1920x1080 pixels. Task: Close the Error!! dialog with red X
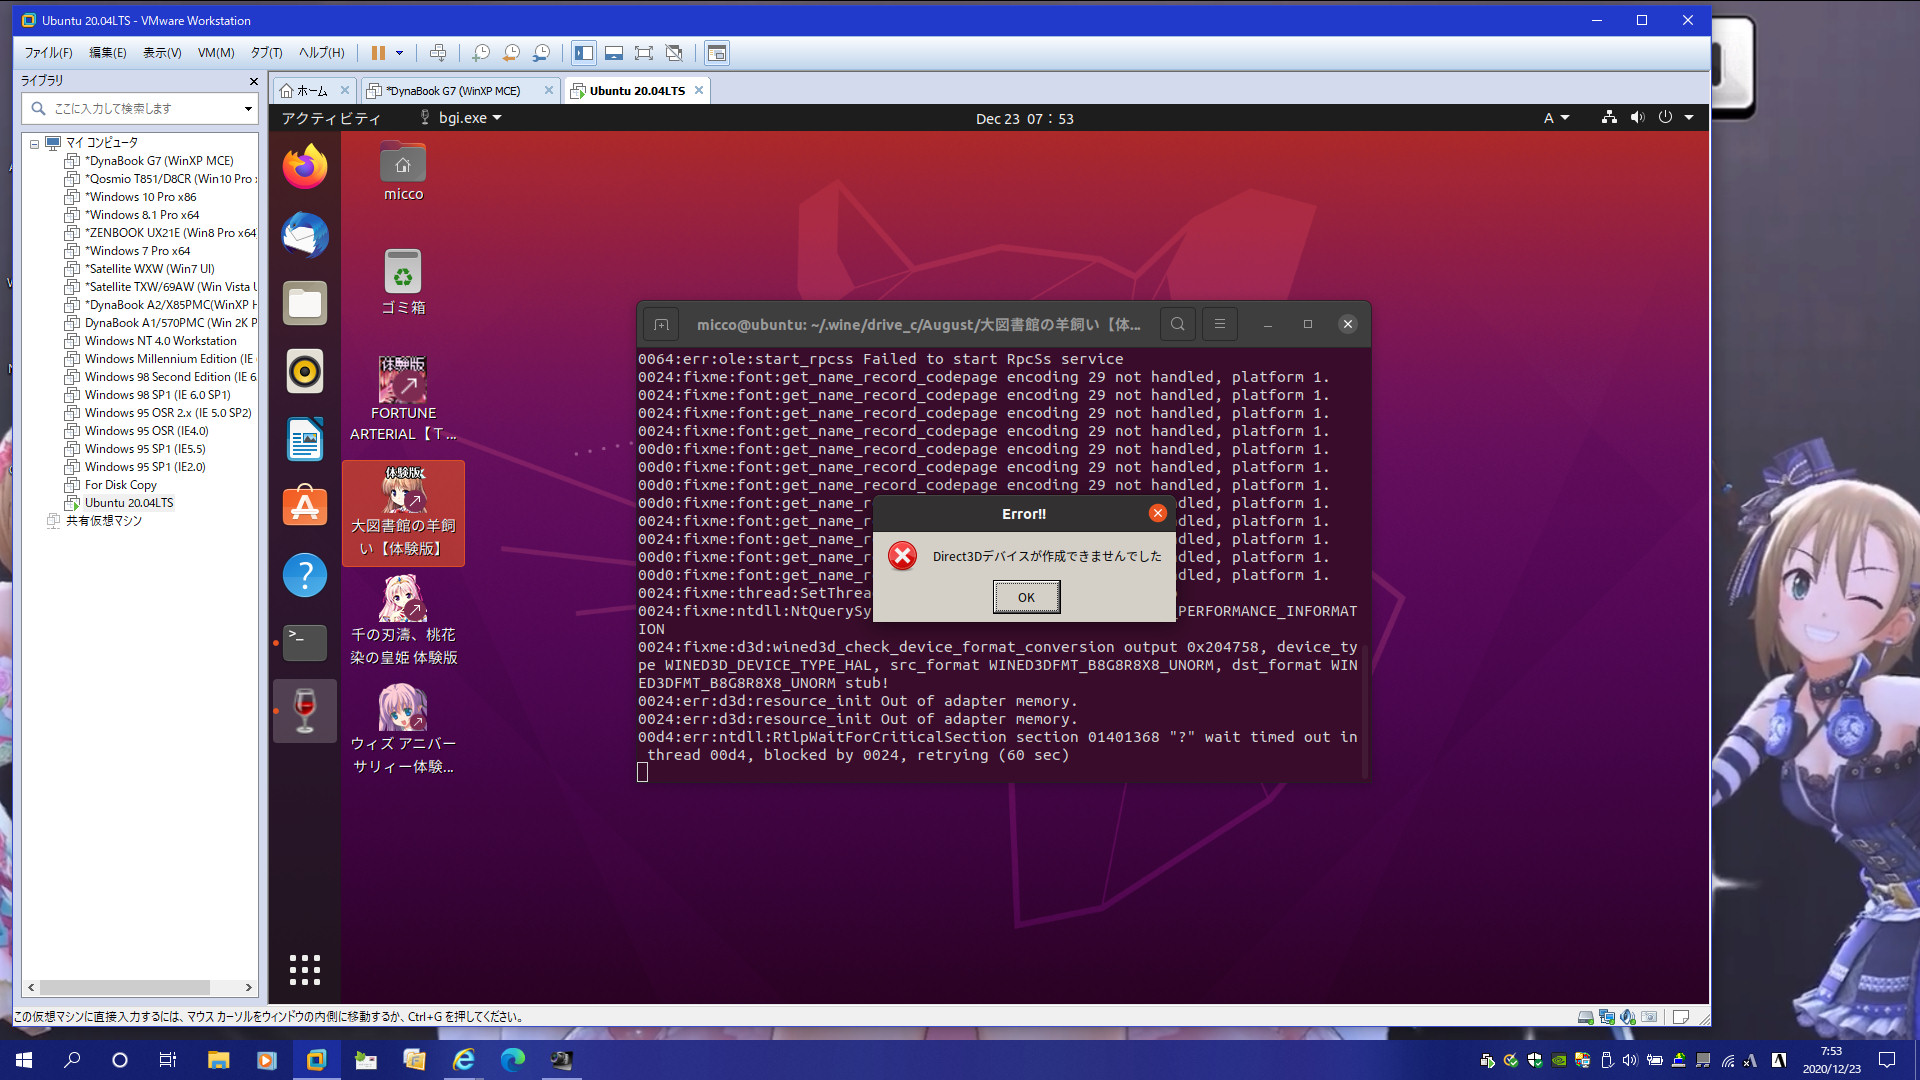point(1158,513)
